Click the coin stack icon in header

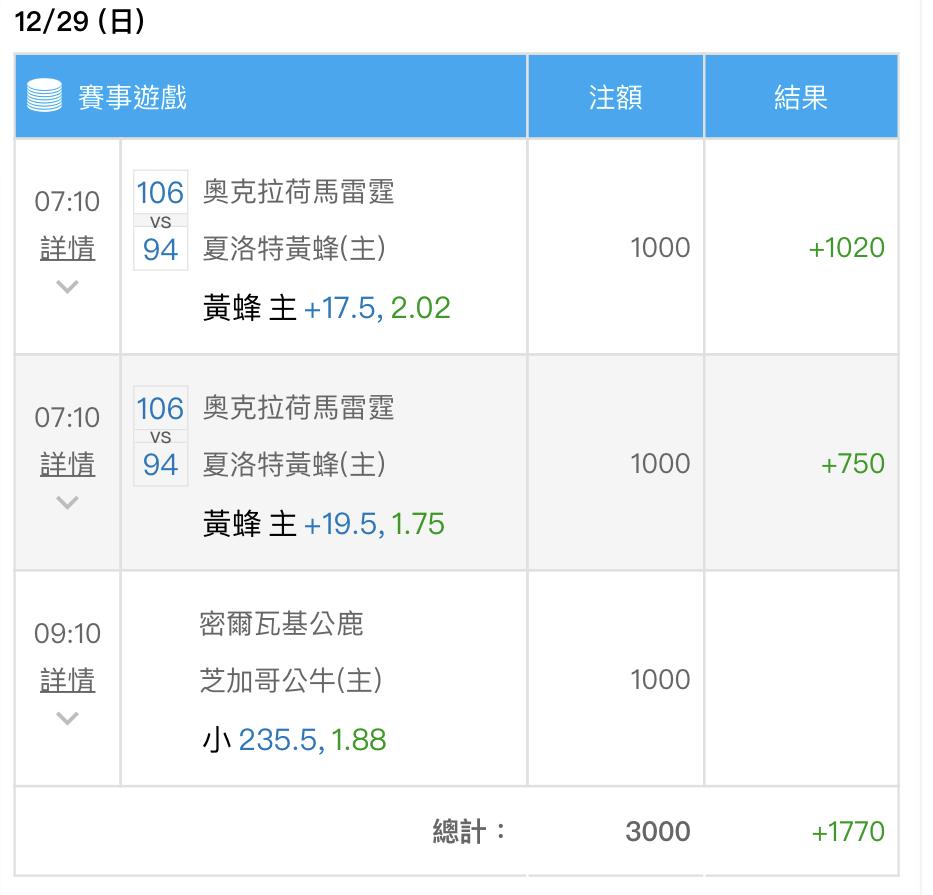click(x=45, y=95)
